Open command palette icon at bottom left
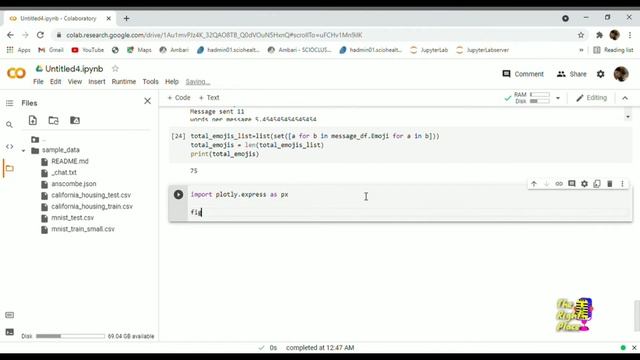The image size is (640, 360). pos(9,315)
